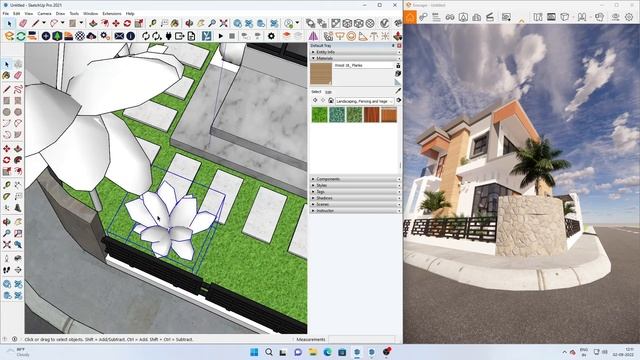
Task: Click the Measurements input box
Action: [x=362, y=339]
